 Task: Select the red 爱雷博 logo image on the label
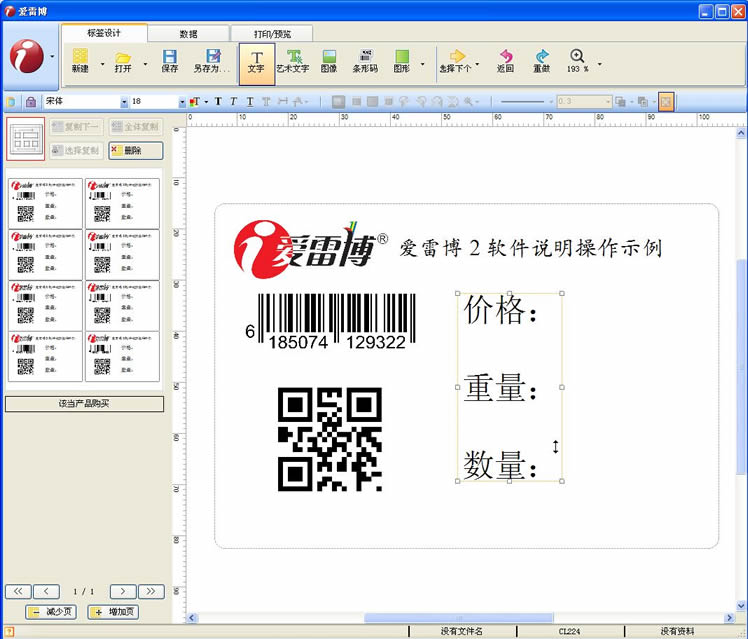[x=311, y=249]
